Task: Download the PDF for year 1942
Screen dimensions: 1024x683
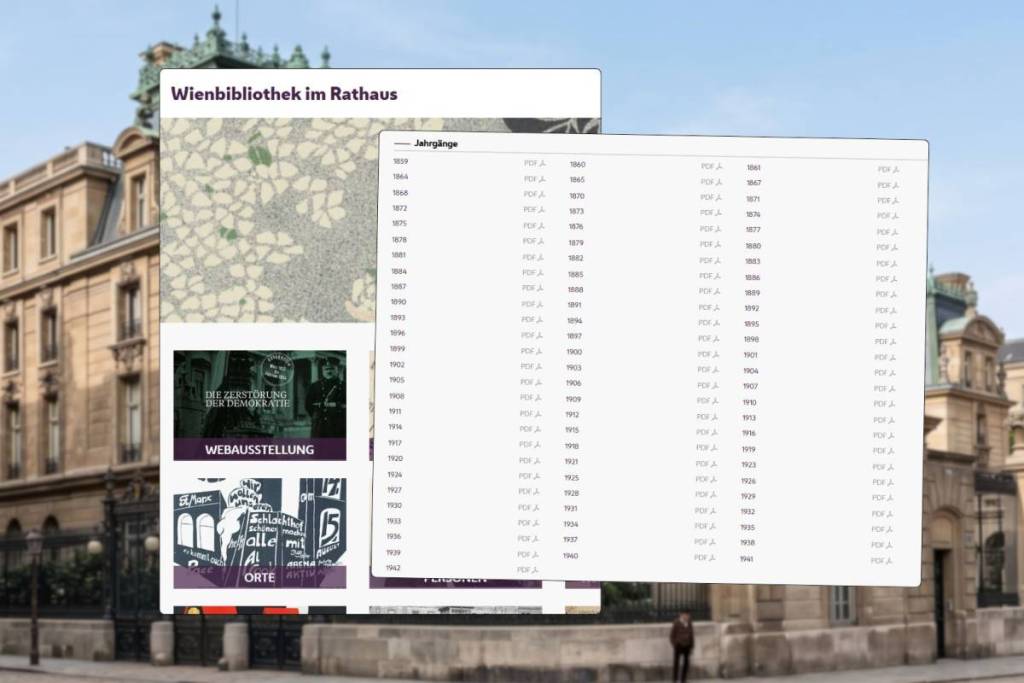Action: pyautogui.click(x=528, y=570)
